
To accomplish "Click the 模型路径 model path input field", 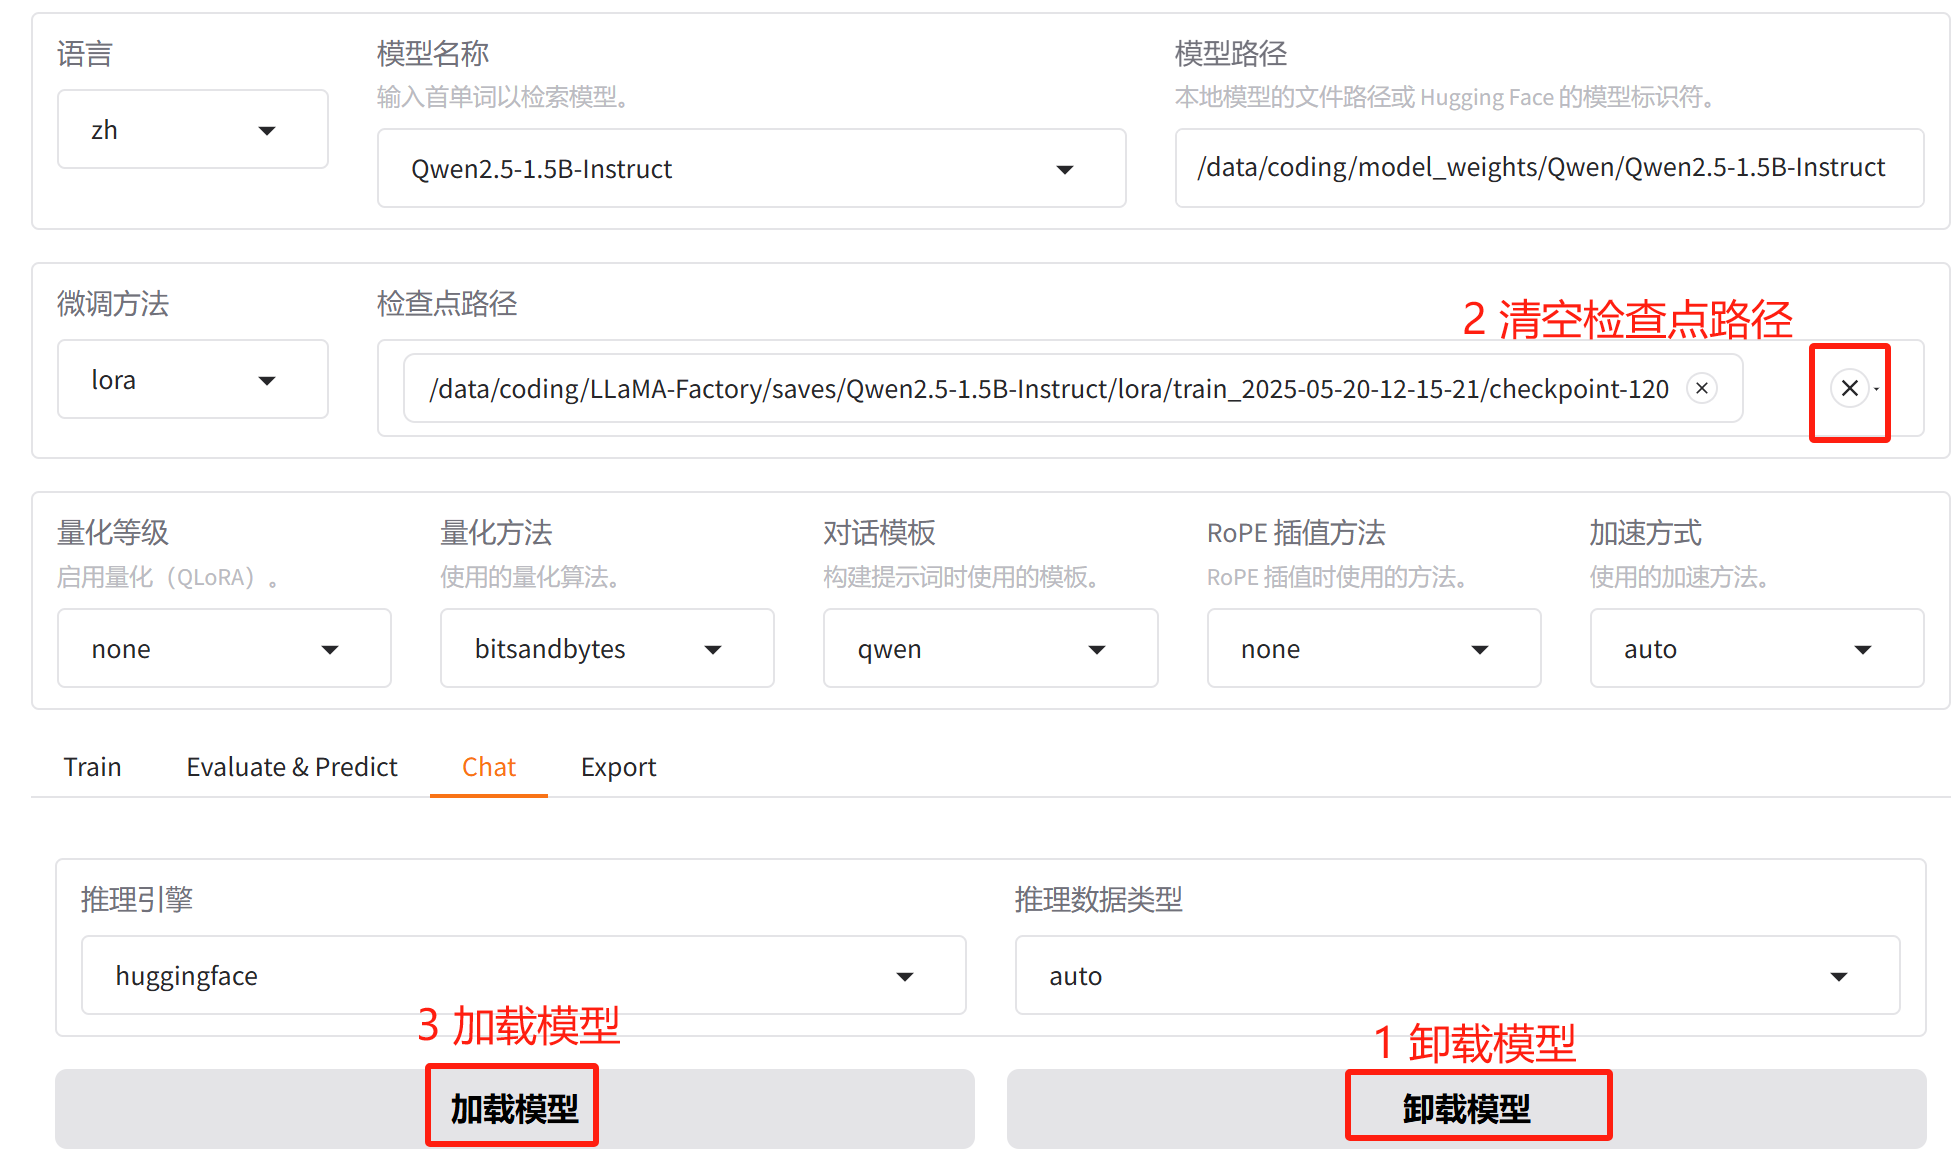I will 1547,168.
